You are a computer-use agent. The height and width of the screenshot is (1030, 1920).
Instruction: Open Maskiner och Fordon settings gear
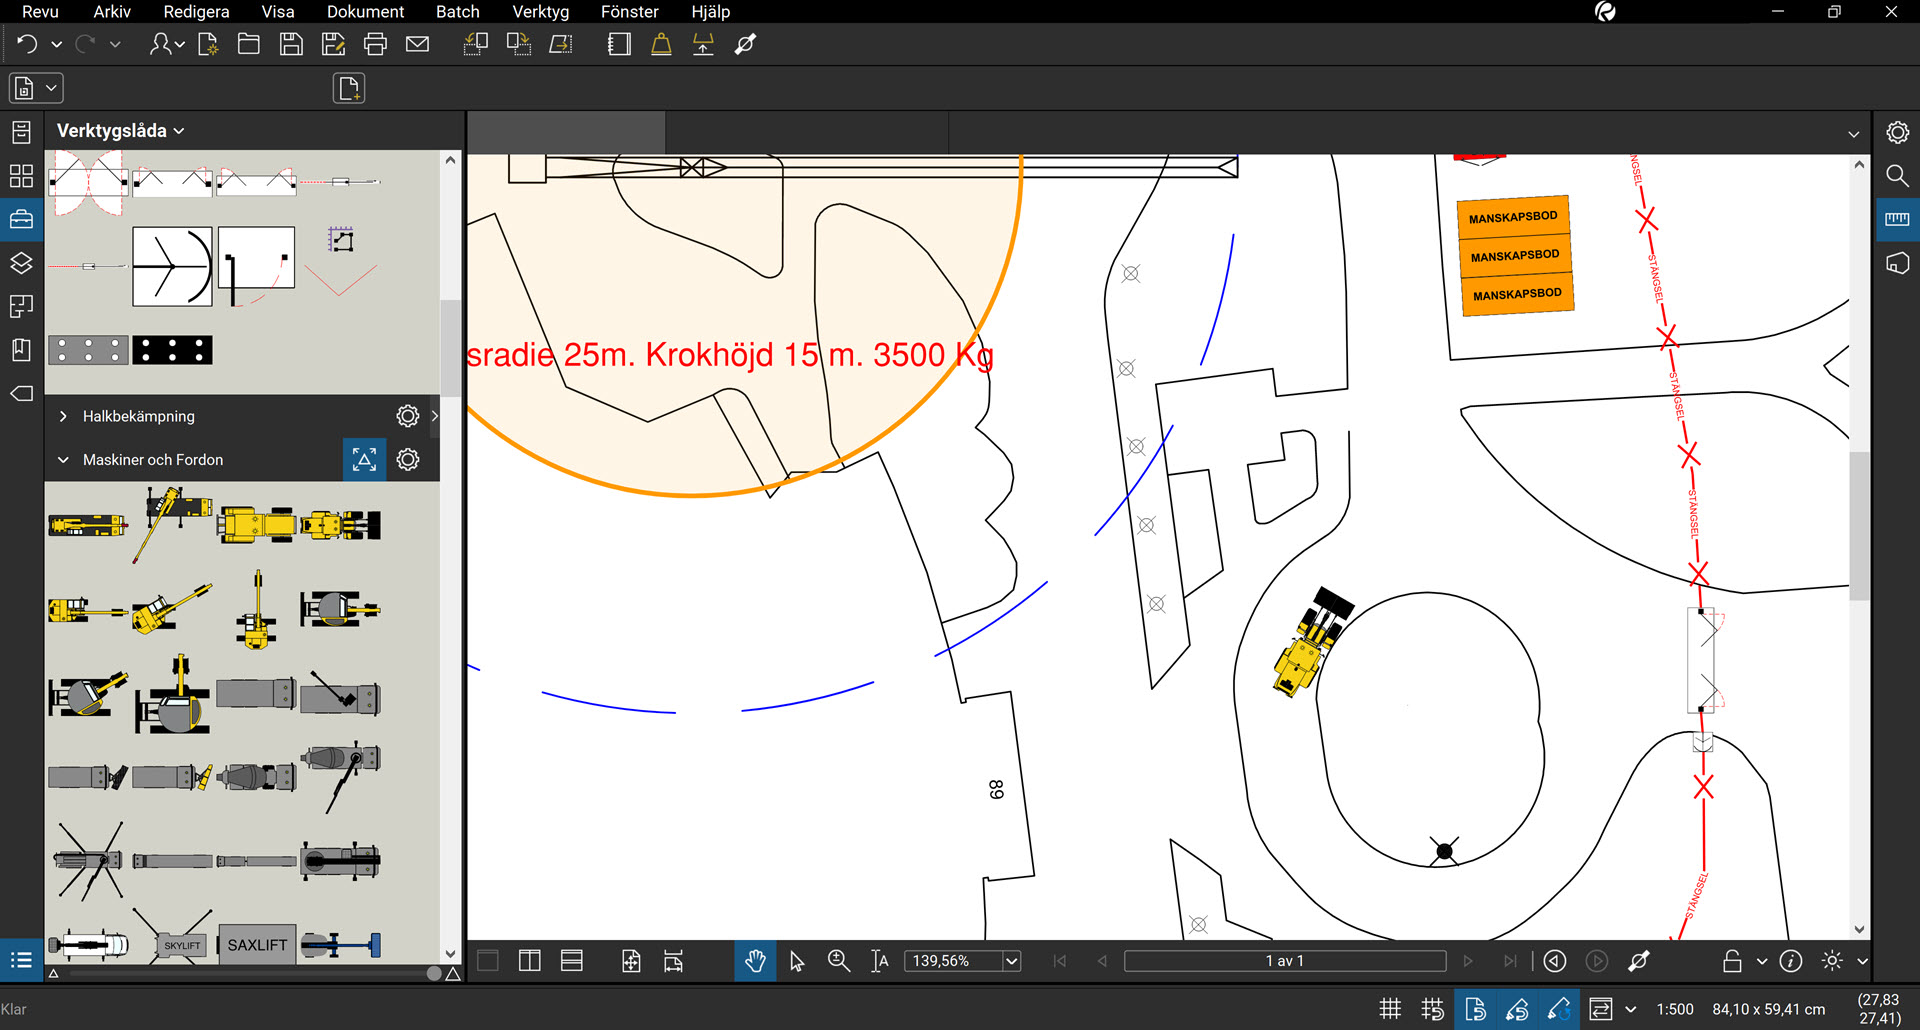coord(407,459)
